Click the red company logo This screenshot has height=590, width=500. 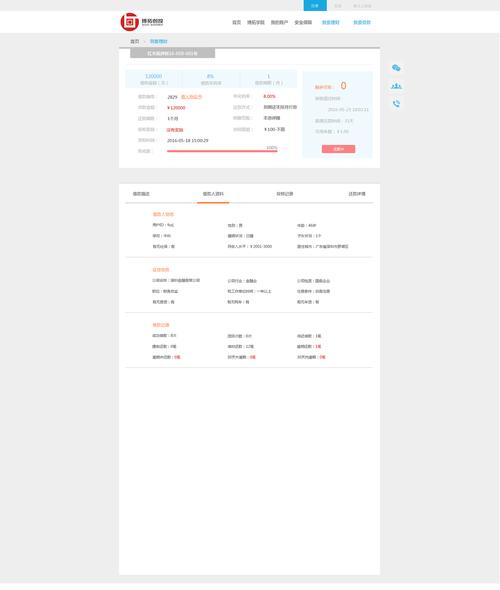pyautogui.click(x=130, y=22)
